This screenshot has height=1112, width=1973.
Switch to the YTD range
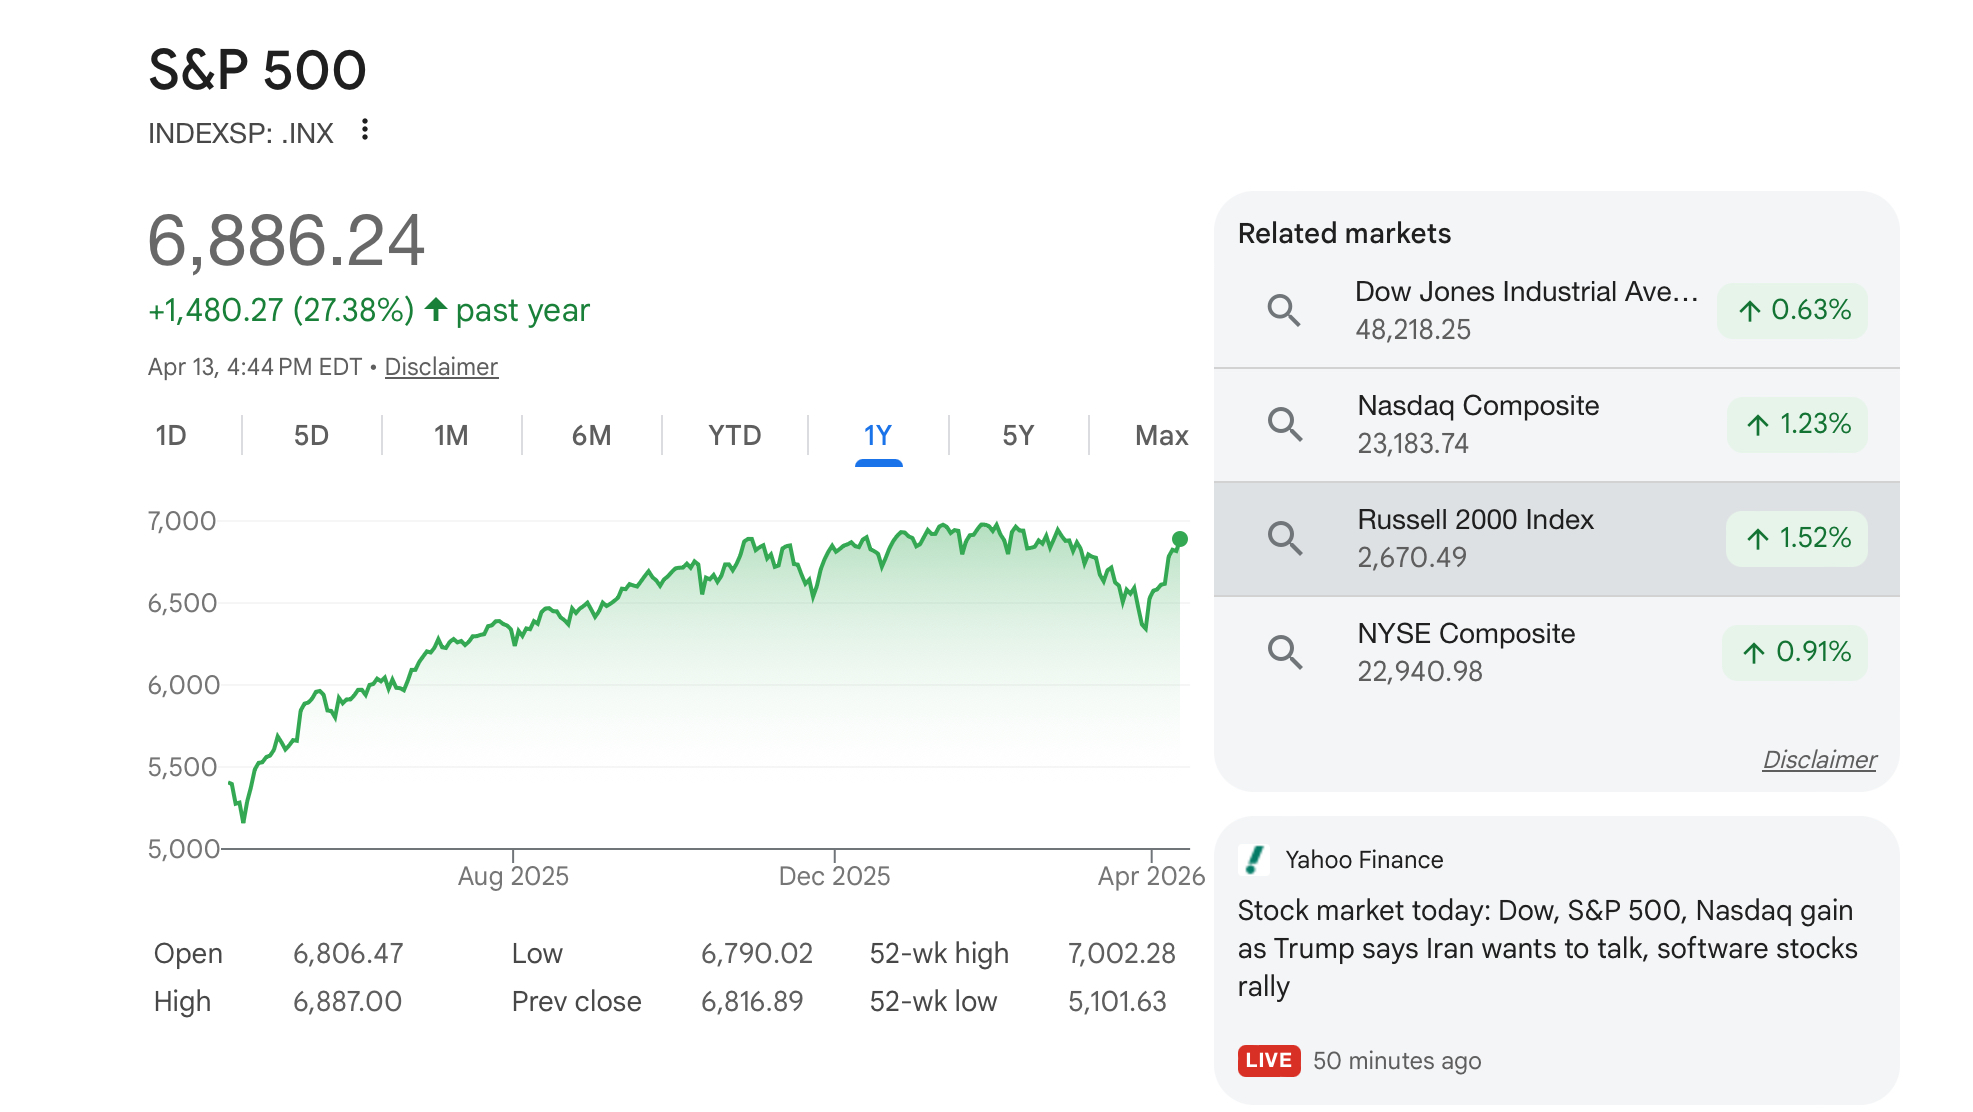tap(735, 436)
